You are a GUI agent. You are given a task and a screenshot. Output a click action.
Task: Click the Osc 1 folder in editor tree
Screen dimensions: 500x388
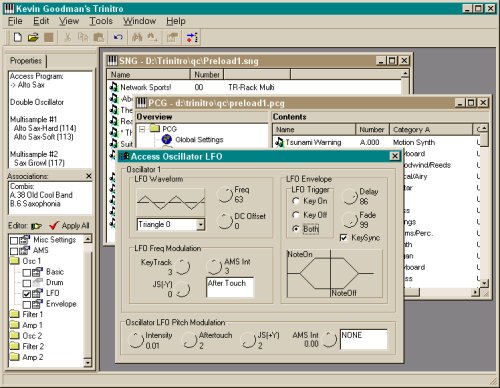tap(14, 261)
